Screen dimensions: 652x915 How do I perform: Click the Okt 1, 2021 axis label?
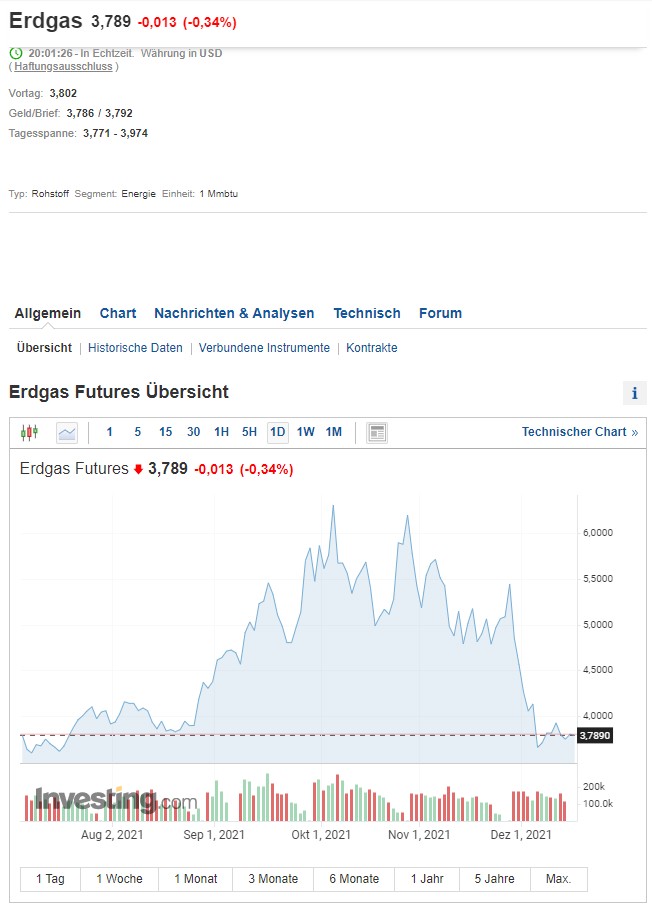tap(321, 834)
